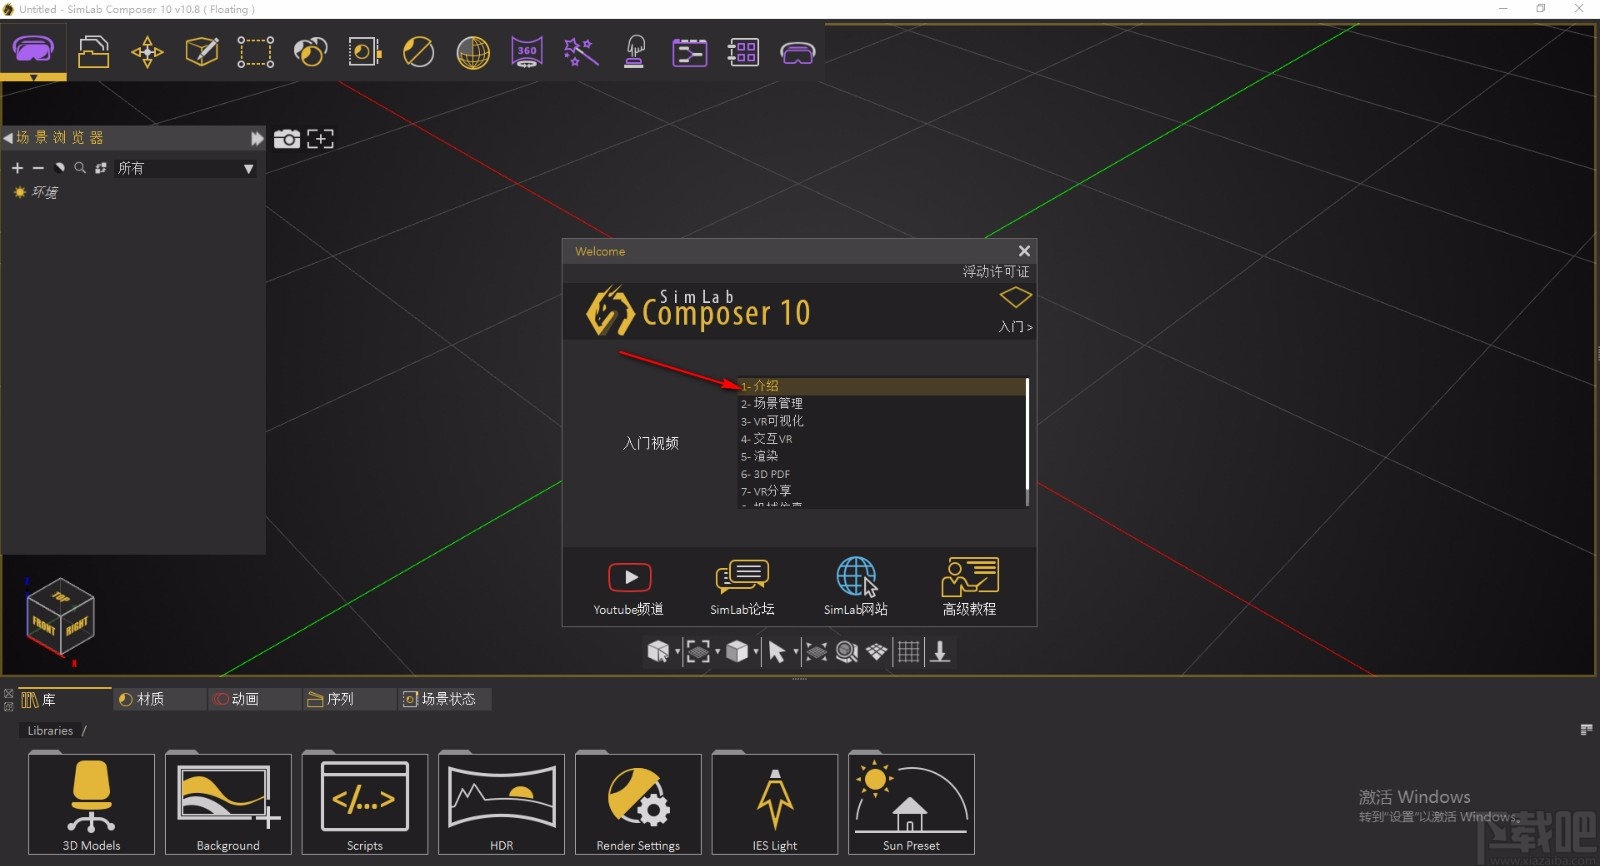This screenshot has height=866, width=1600.
Task: Click the fit-all expanding grid icon
Action: [x=816, y=652]
